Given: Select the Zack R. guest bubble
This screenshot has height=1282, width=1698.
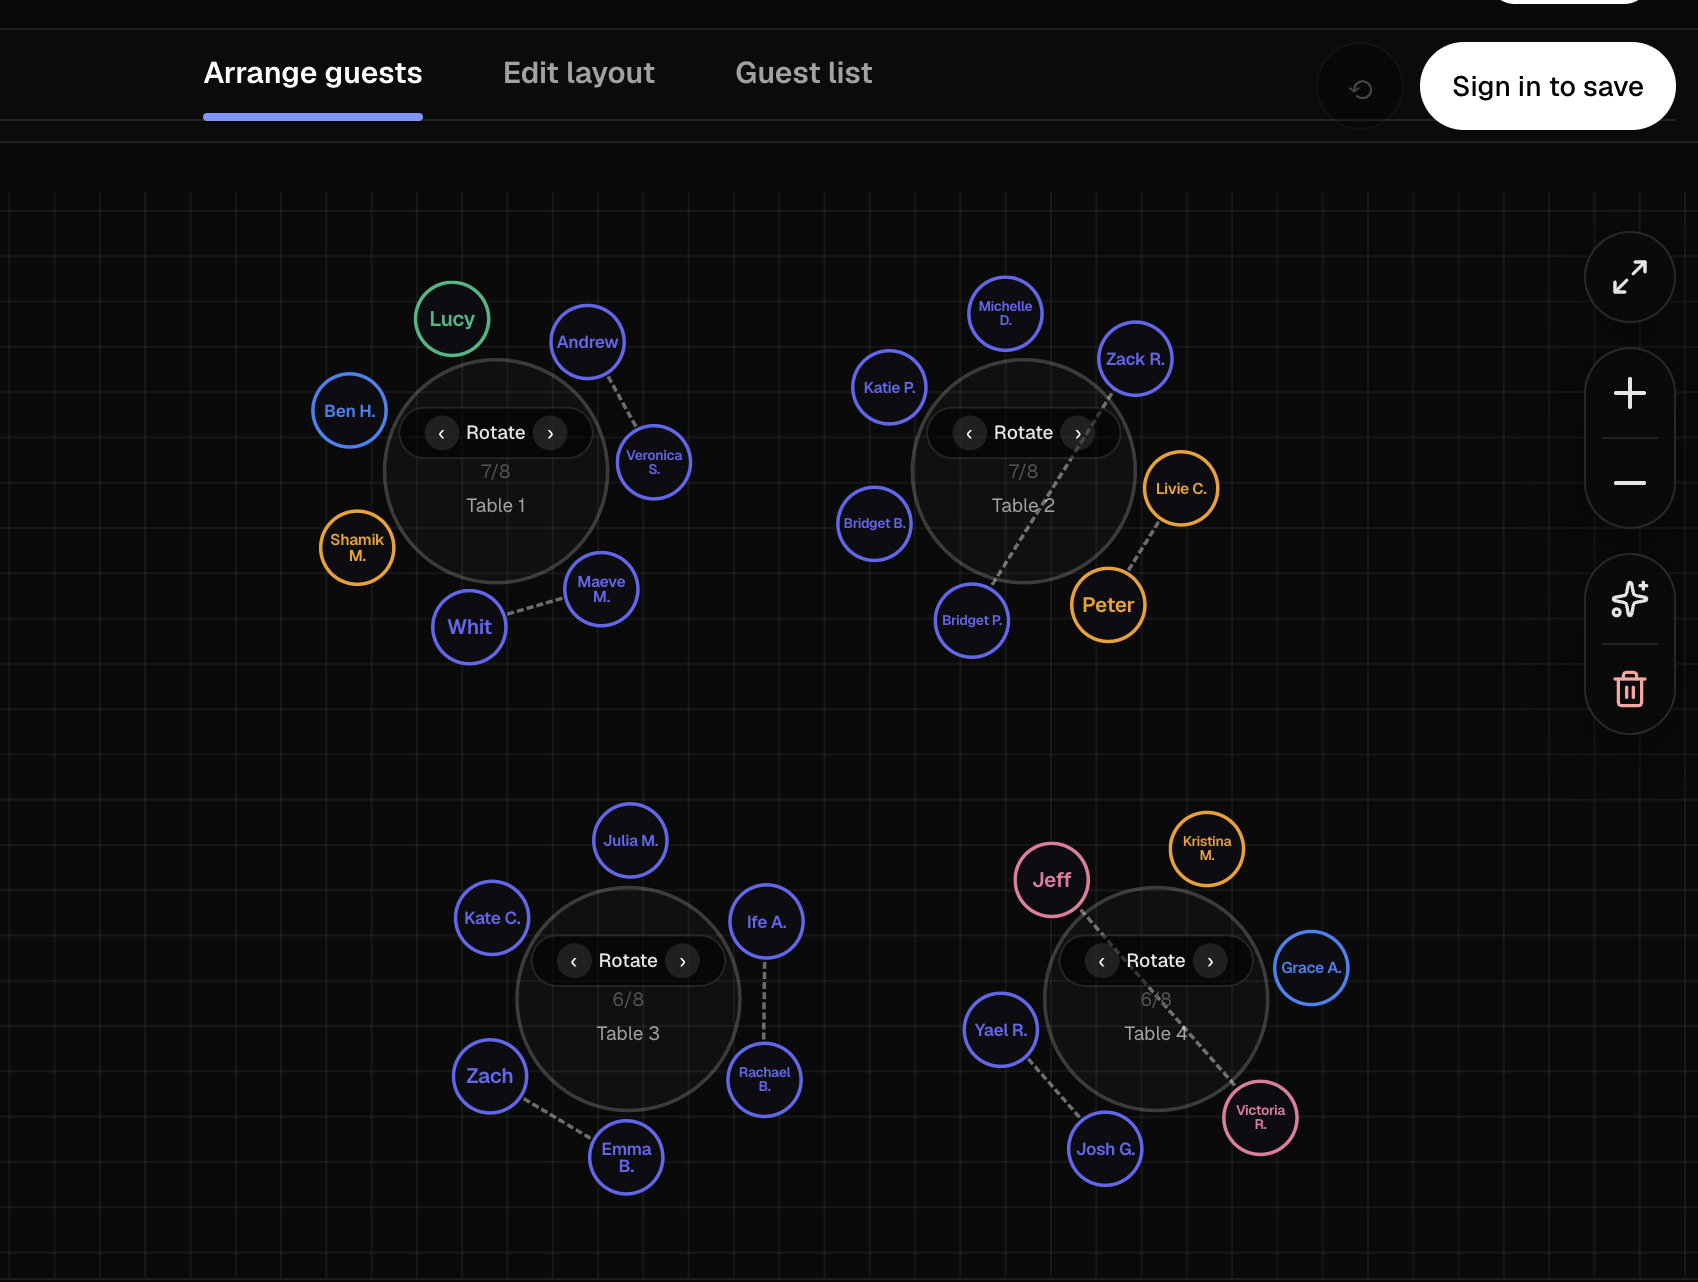Looking at the screenshot, I should tap(1135, 359).
